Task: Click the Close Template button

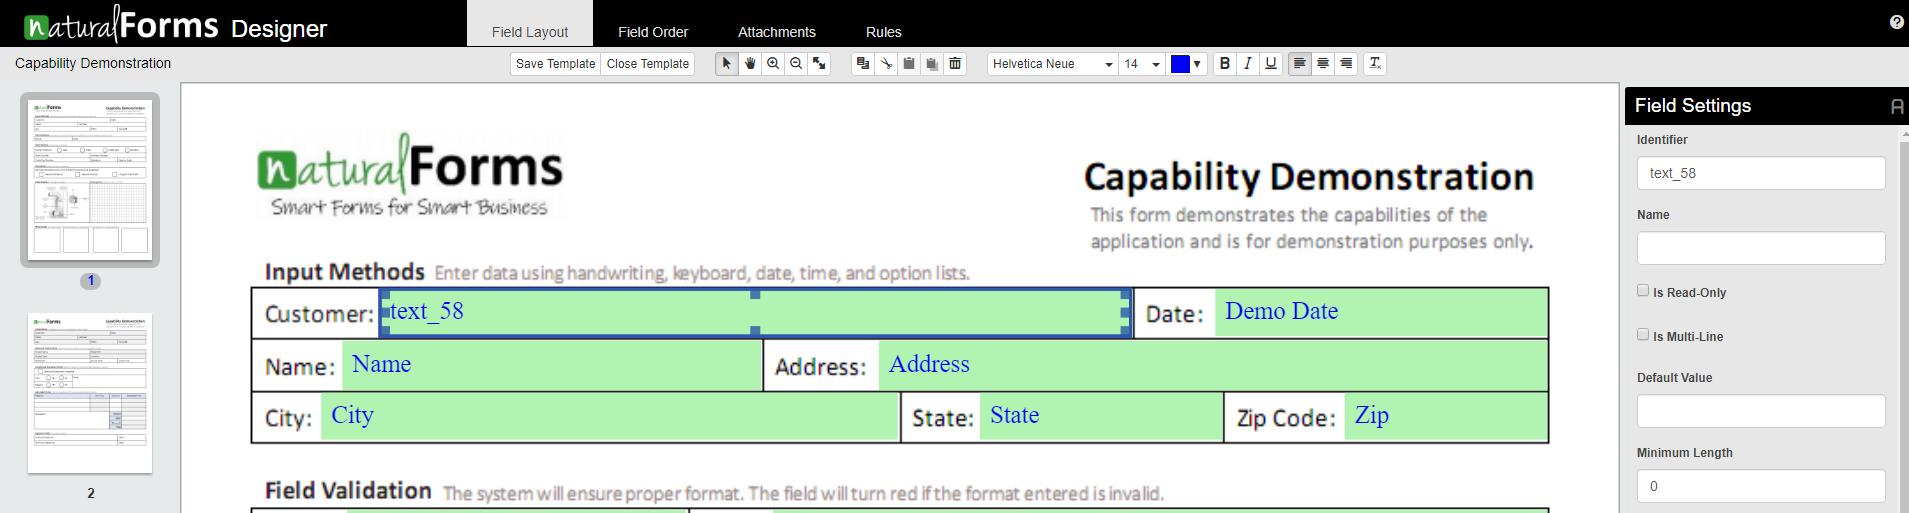Action: click(x=648, y=63)
